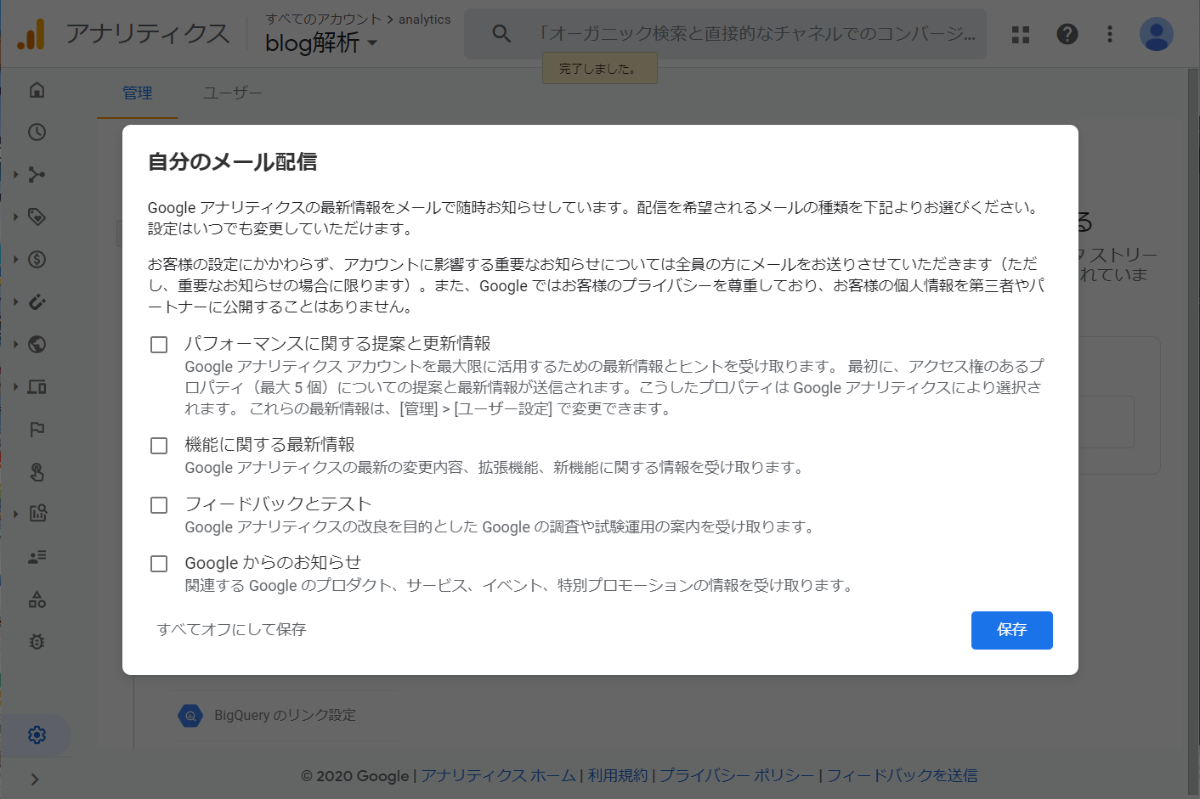Click the 完了しました。 notification
Image resolution: width=1200 pixels, height=799 pixels.
click(600, 69)
